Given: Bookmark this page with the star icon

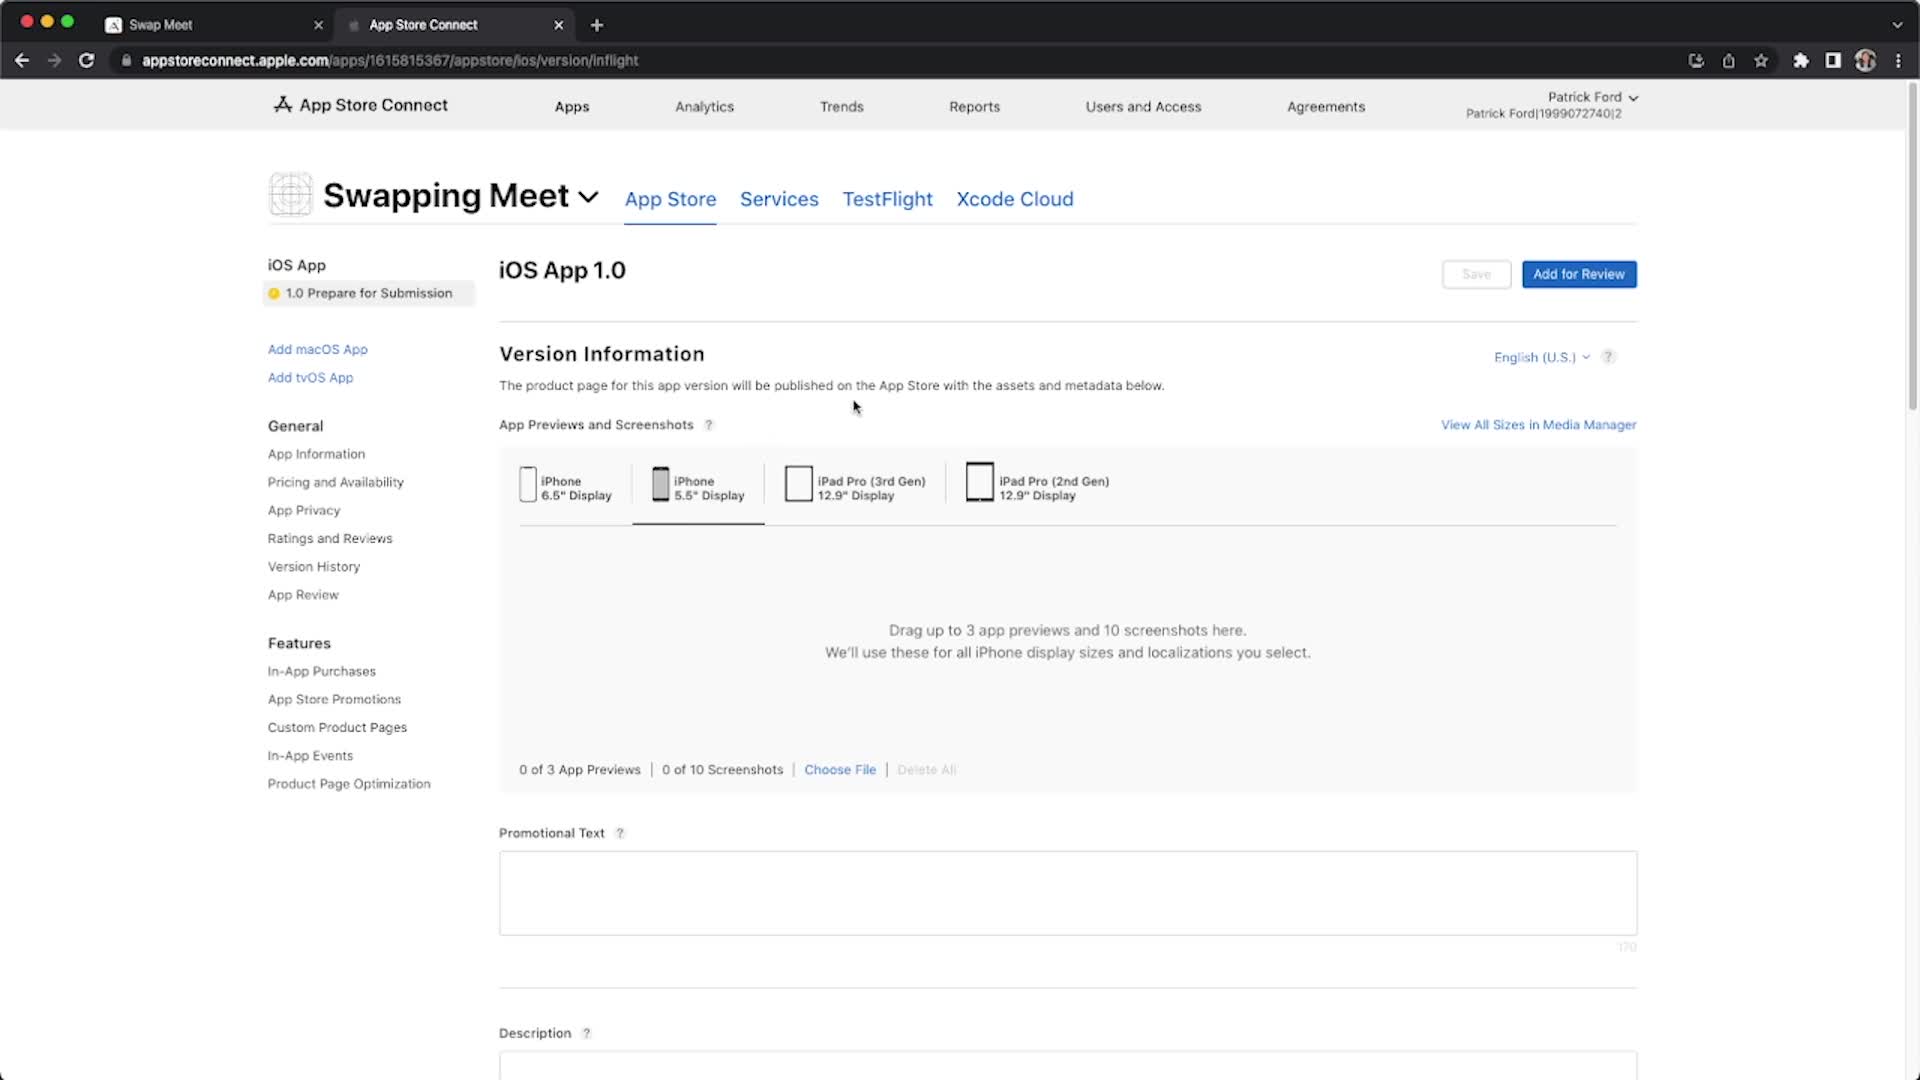Looking at the screenshot, I should [x=1761, y=60].
